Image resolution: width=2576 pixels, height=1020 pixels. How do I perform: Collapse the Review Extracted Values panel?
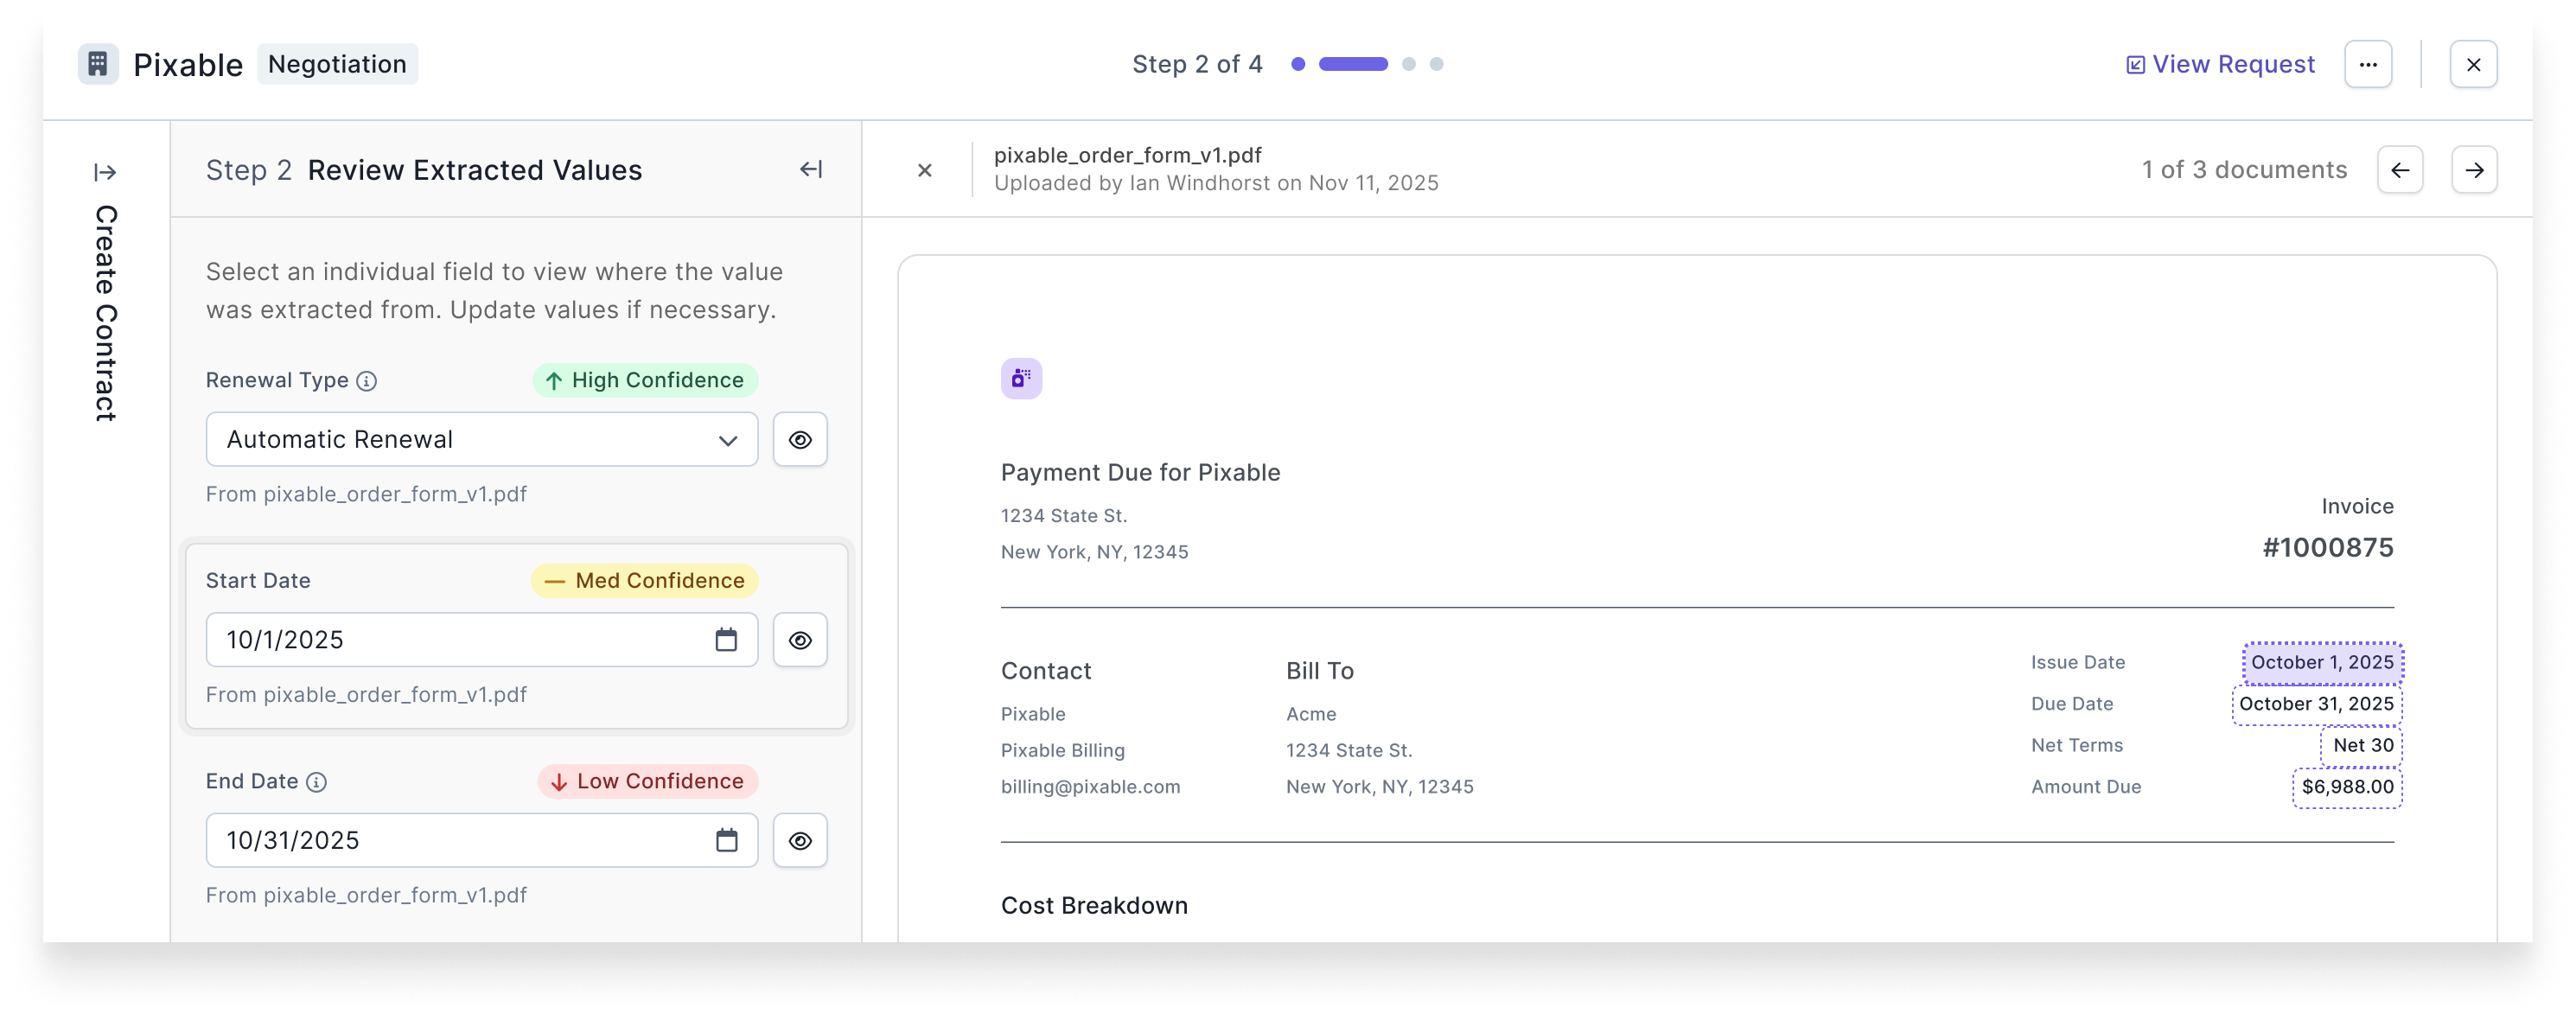point(810,169)
